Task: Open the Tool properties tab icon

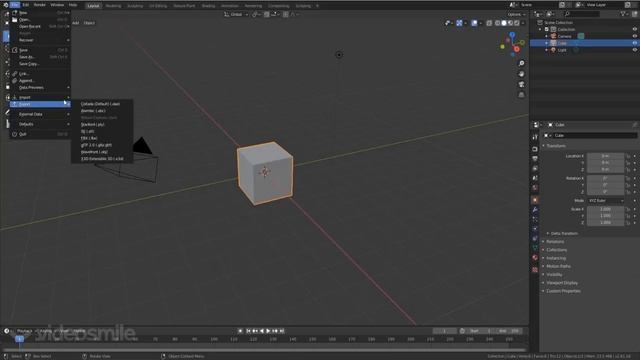Action: (535, 138)
